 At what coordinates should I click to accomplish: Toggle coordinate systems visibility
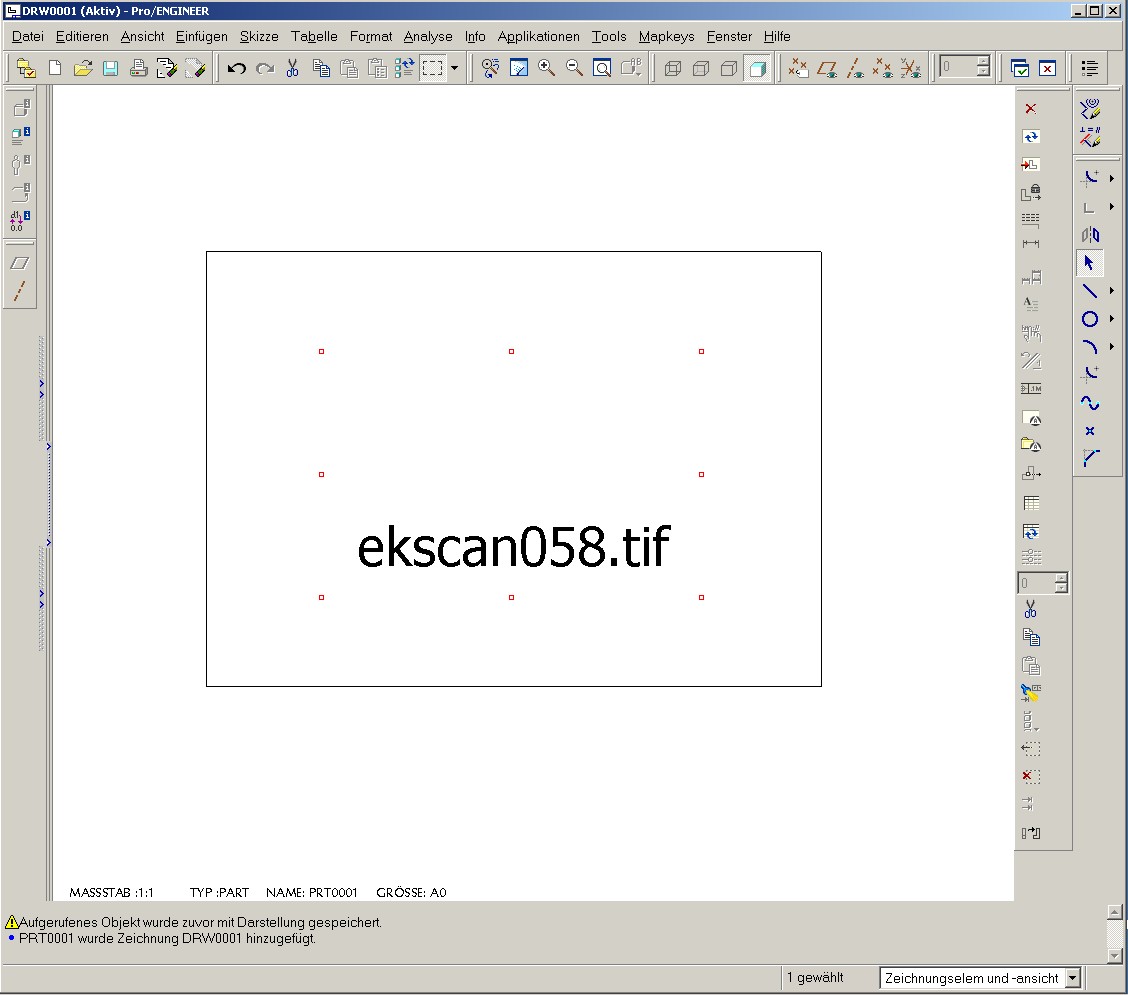911,68
